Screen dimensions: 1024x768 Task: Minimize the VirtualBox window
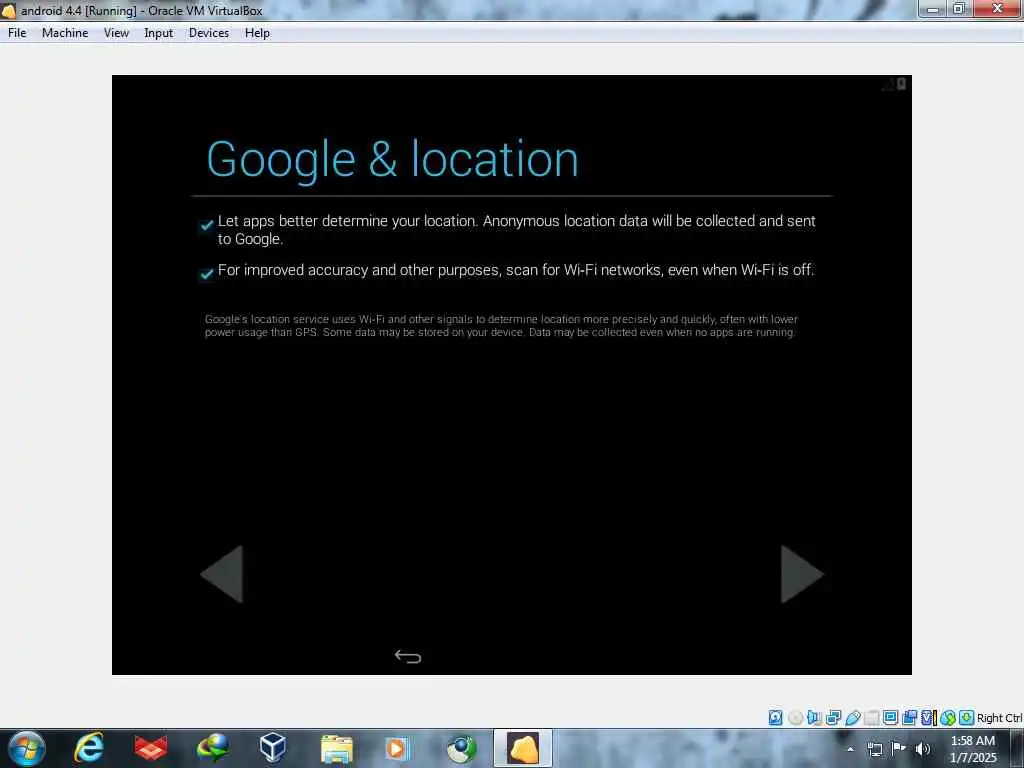point(932,9)
